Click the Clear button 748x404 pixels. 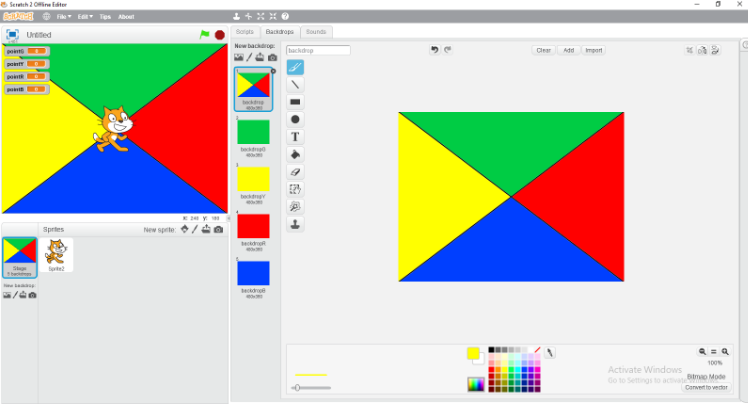pyautogui.click(x=543, y=50)
